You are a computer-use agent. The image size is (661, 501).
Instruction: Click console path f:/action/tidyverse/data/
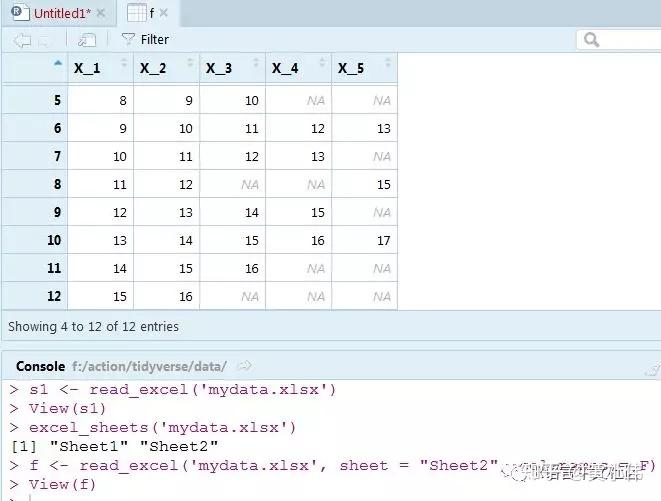[x=149, y=366]
